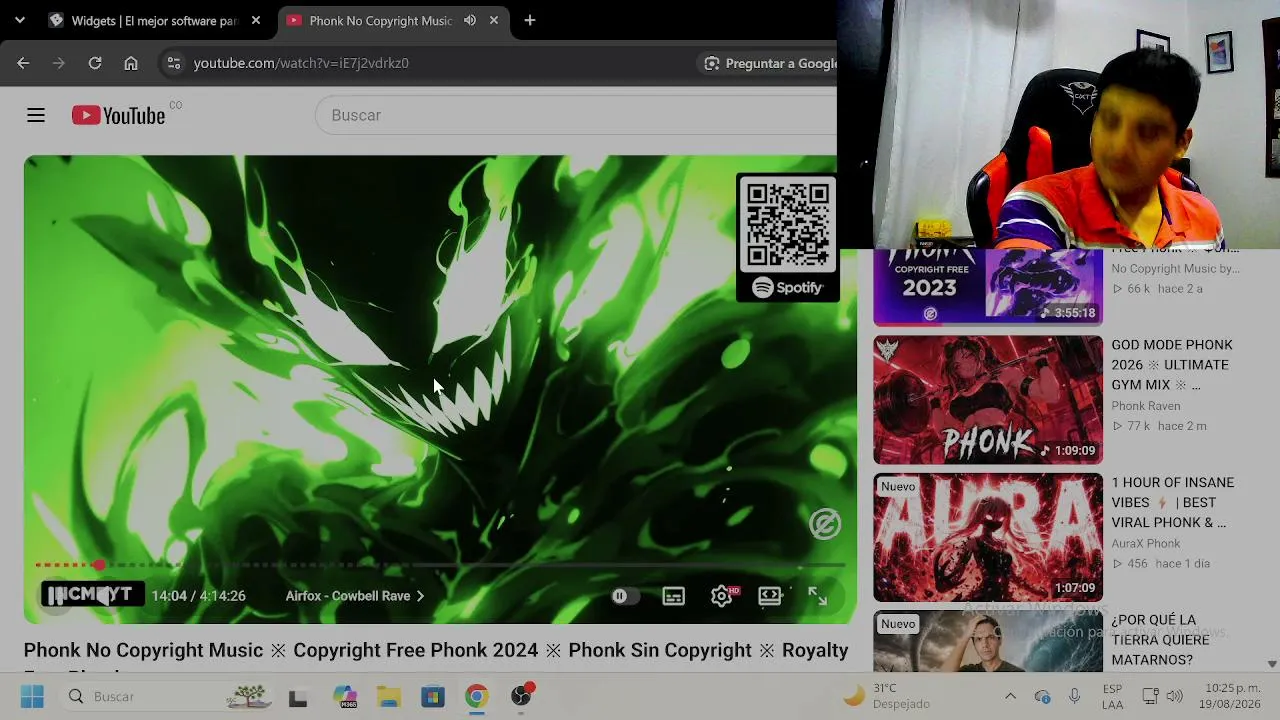Visit the AuraX Phonk channel link

(x=1146, y=544)
